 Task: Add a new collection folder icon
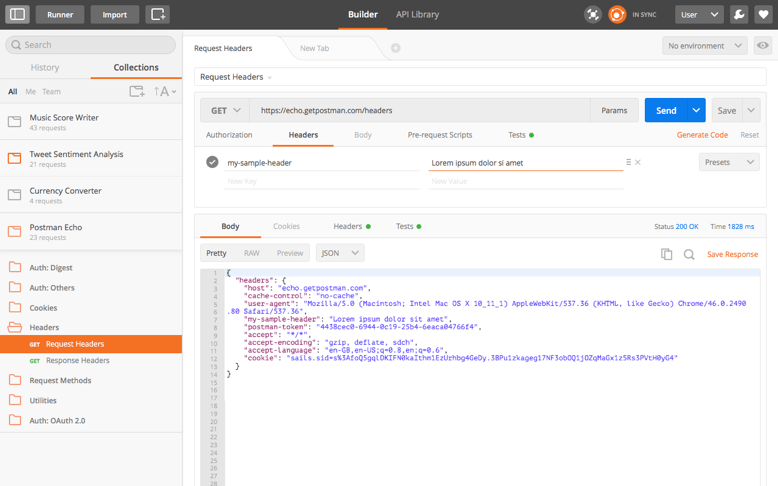coord(137,91)
